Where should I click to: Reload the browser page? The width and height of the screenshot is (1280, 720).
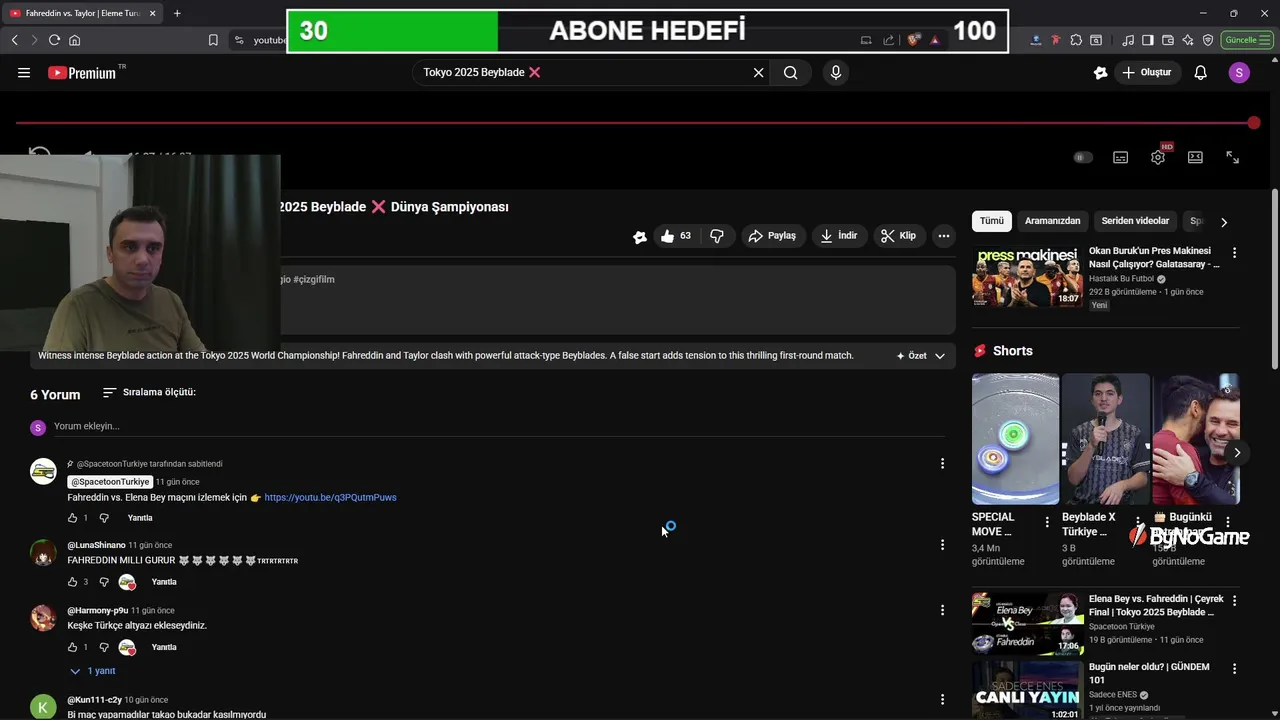[x=54, y=40]
